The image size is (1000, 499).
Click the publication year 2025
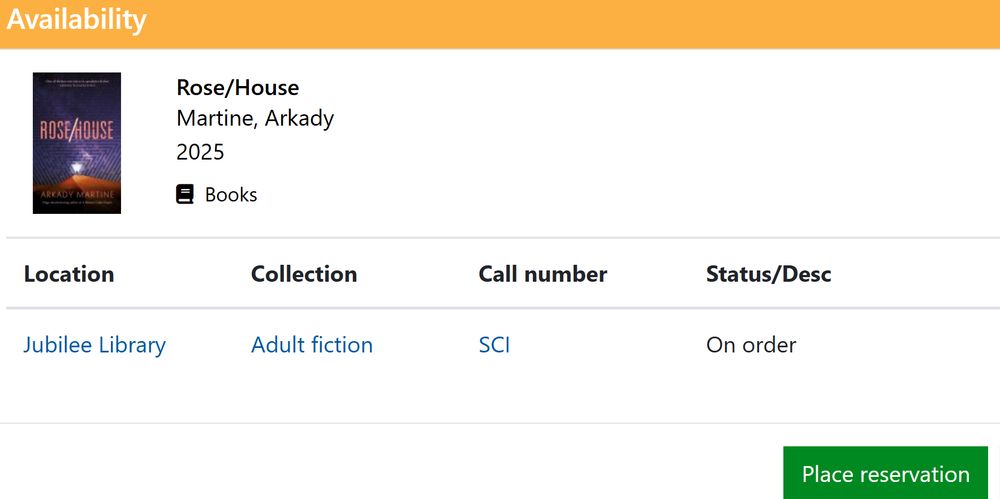pos(200,152)
